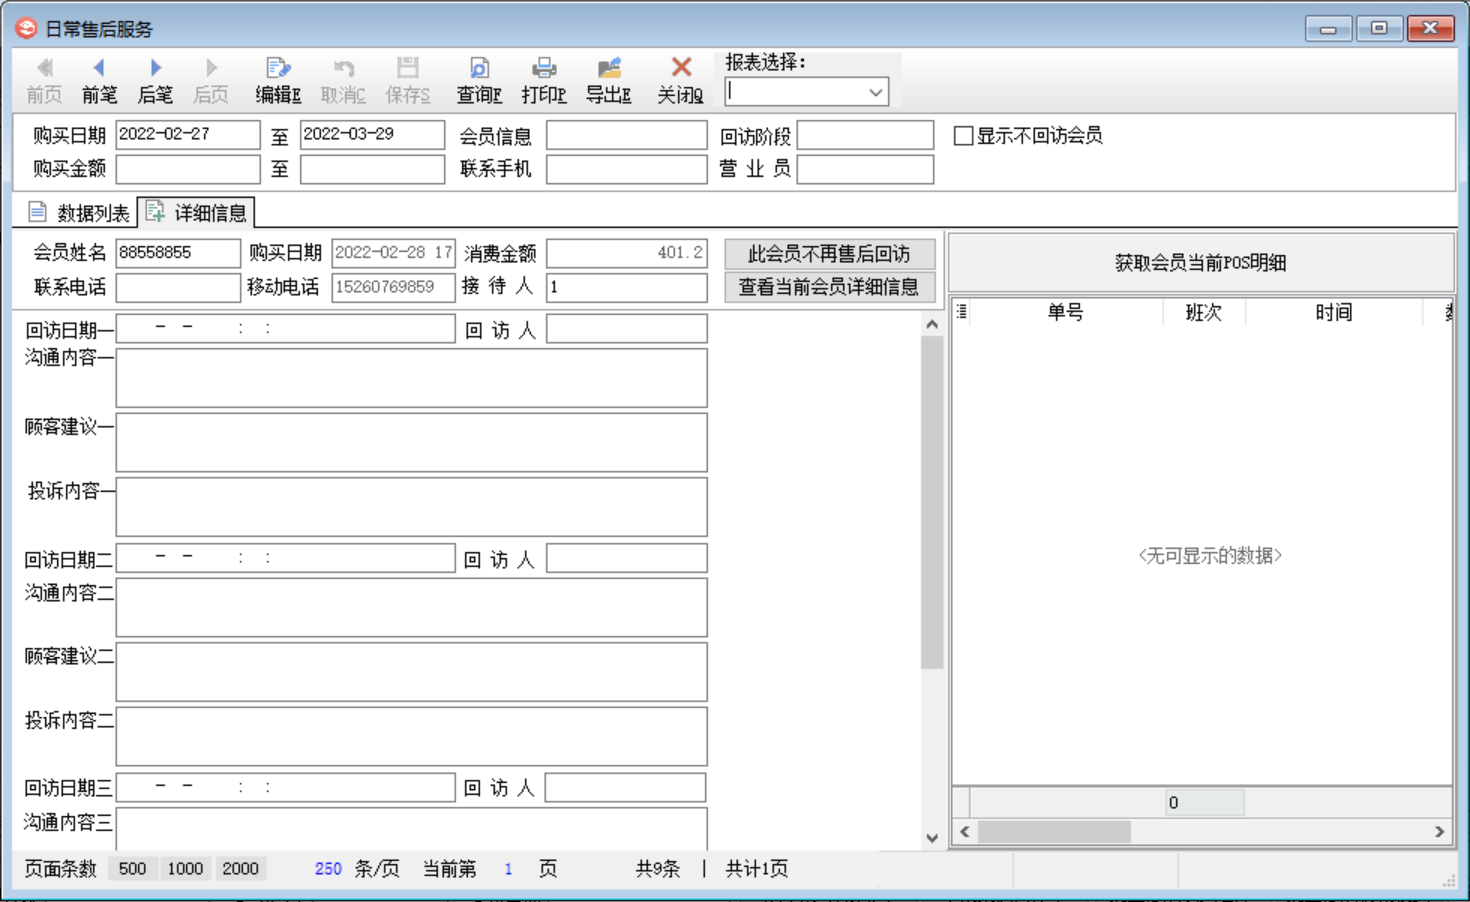Click the 购买金额 maximum field
Screen dimensions: 1470x902
coord(372,169)
